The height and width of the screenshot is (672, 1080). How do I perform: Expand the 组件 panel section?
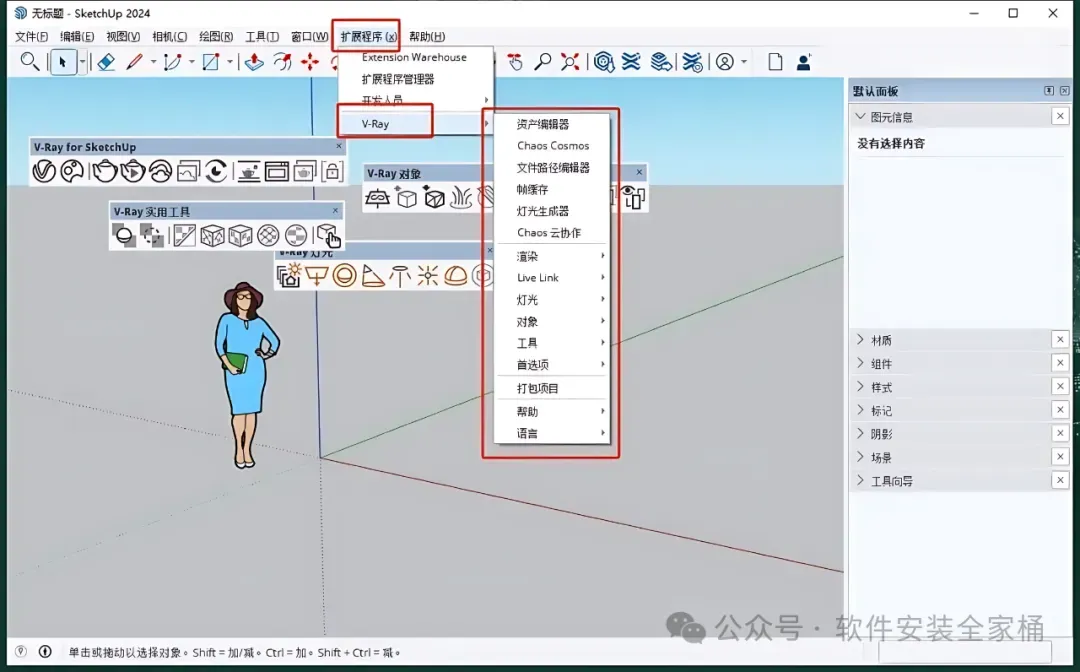pyautogui.click(x=860, y=363)
